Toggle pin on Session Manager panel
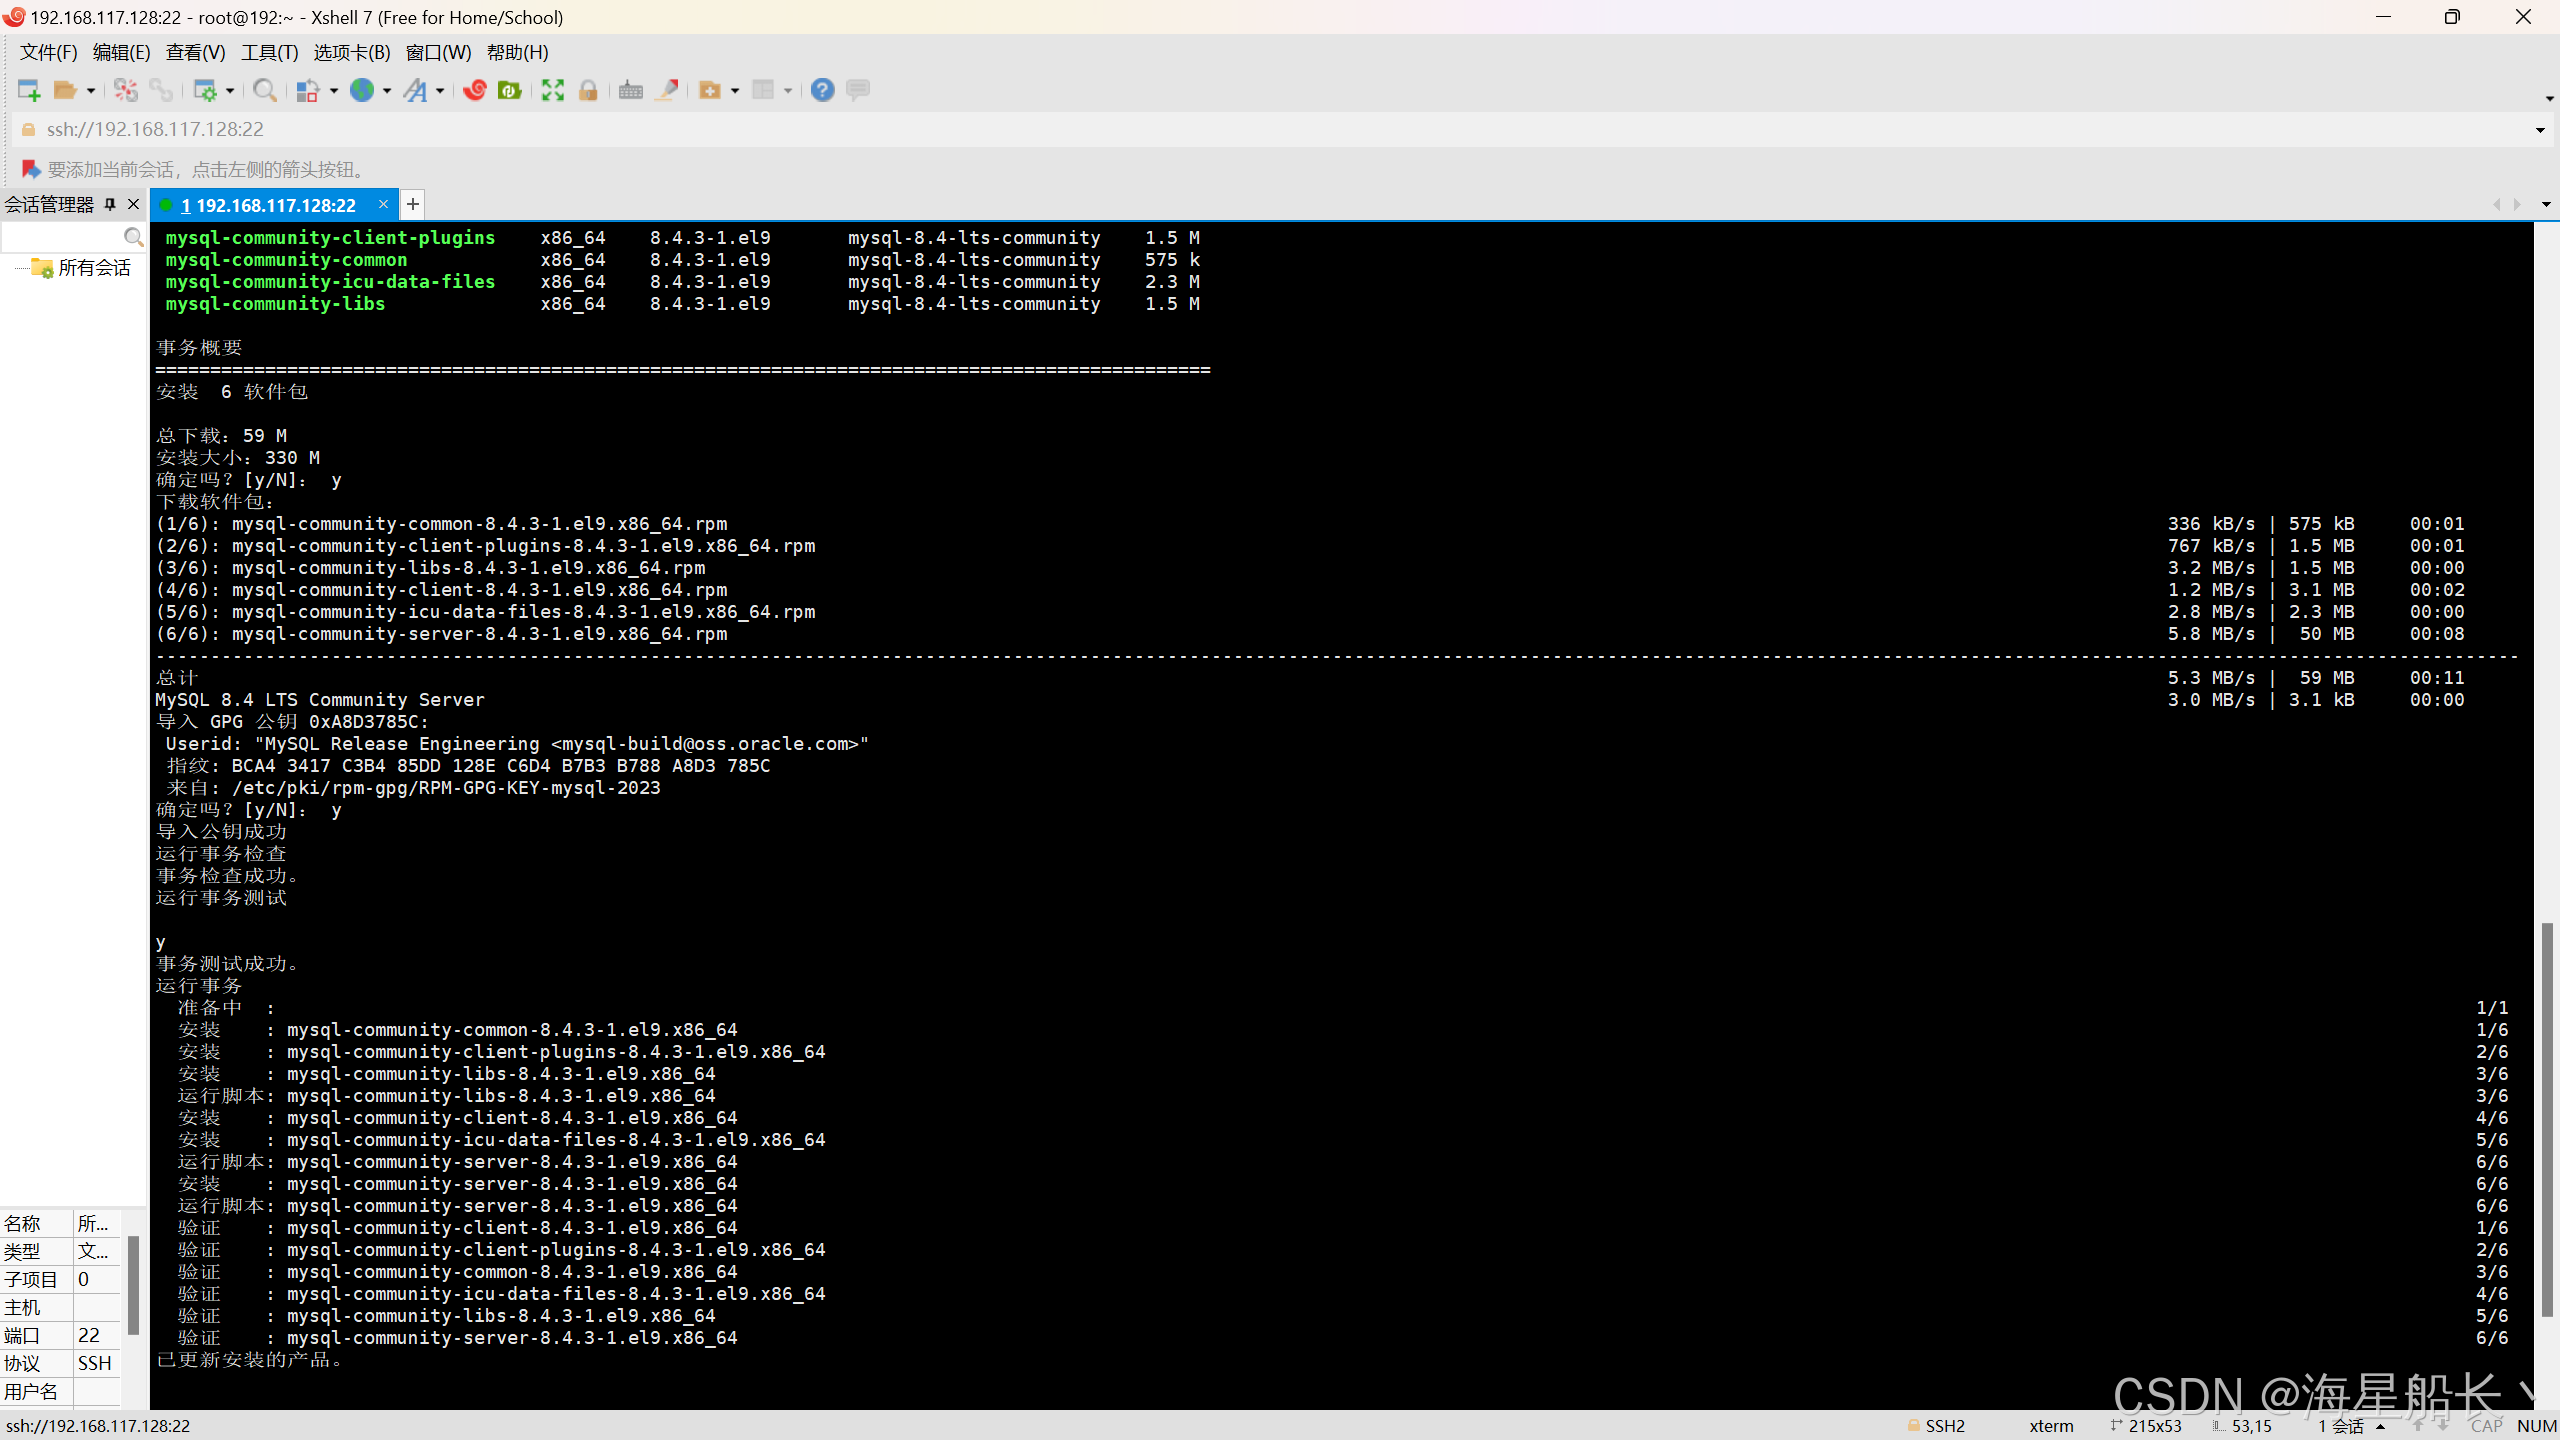This screenshot has width=2560, height=1440. pyautogui.click(x=110, y=204)
